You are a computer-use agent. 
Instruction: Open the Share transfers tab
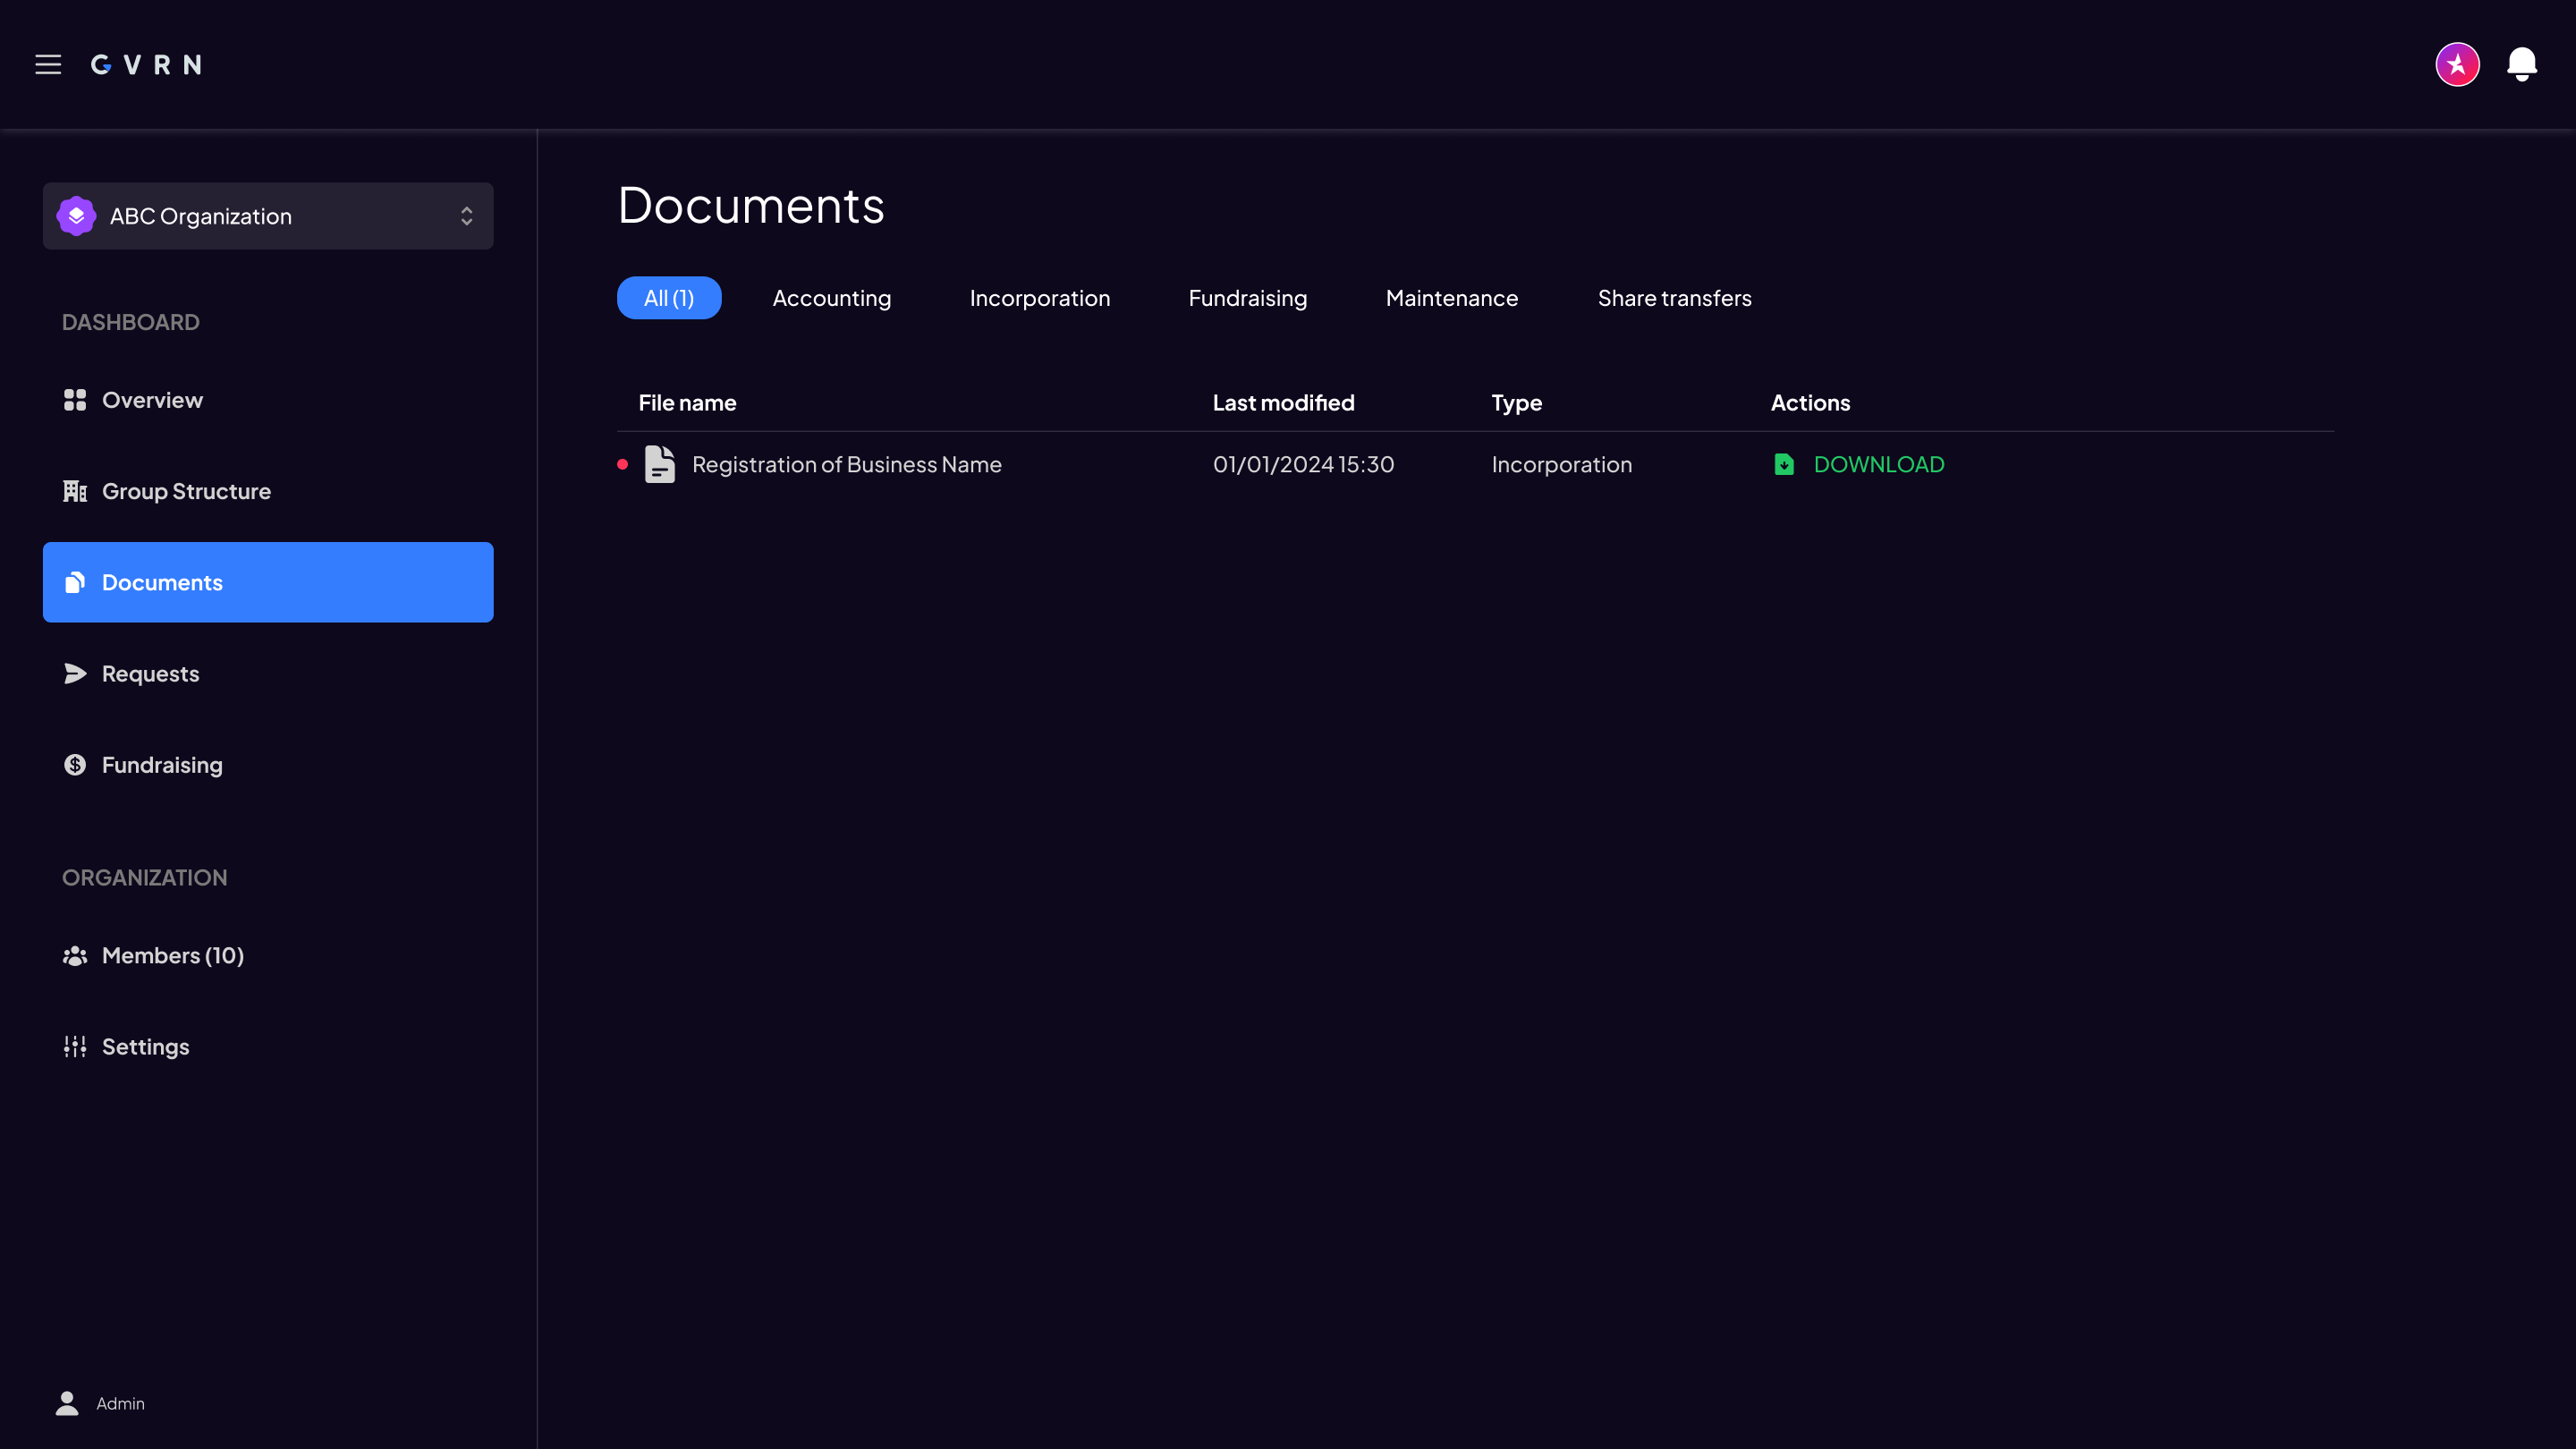[1675, 298]
